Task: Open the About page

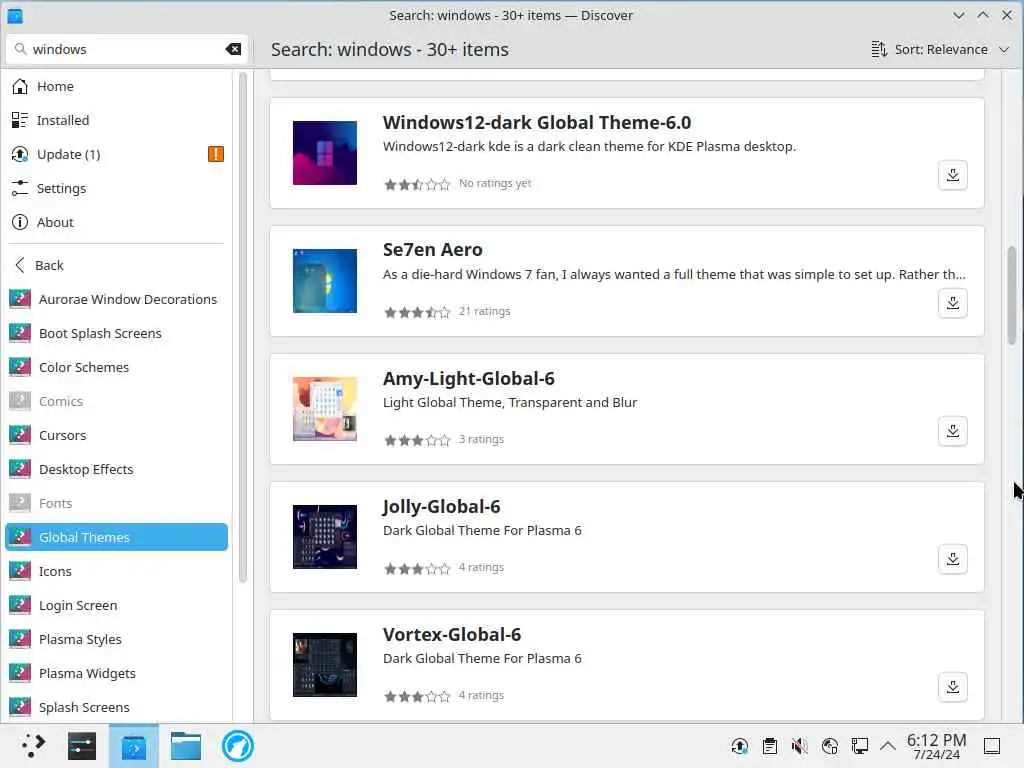Action: pyautogui.click(x=116, y=222)
